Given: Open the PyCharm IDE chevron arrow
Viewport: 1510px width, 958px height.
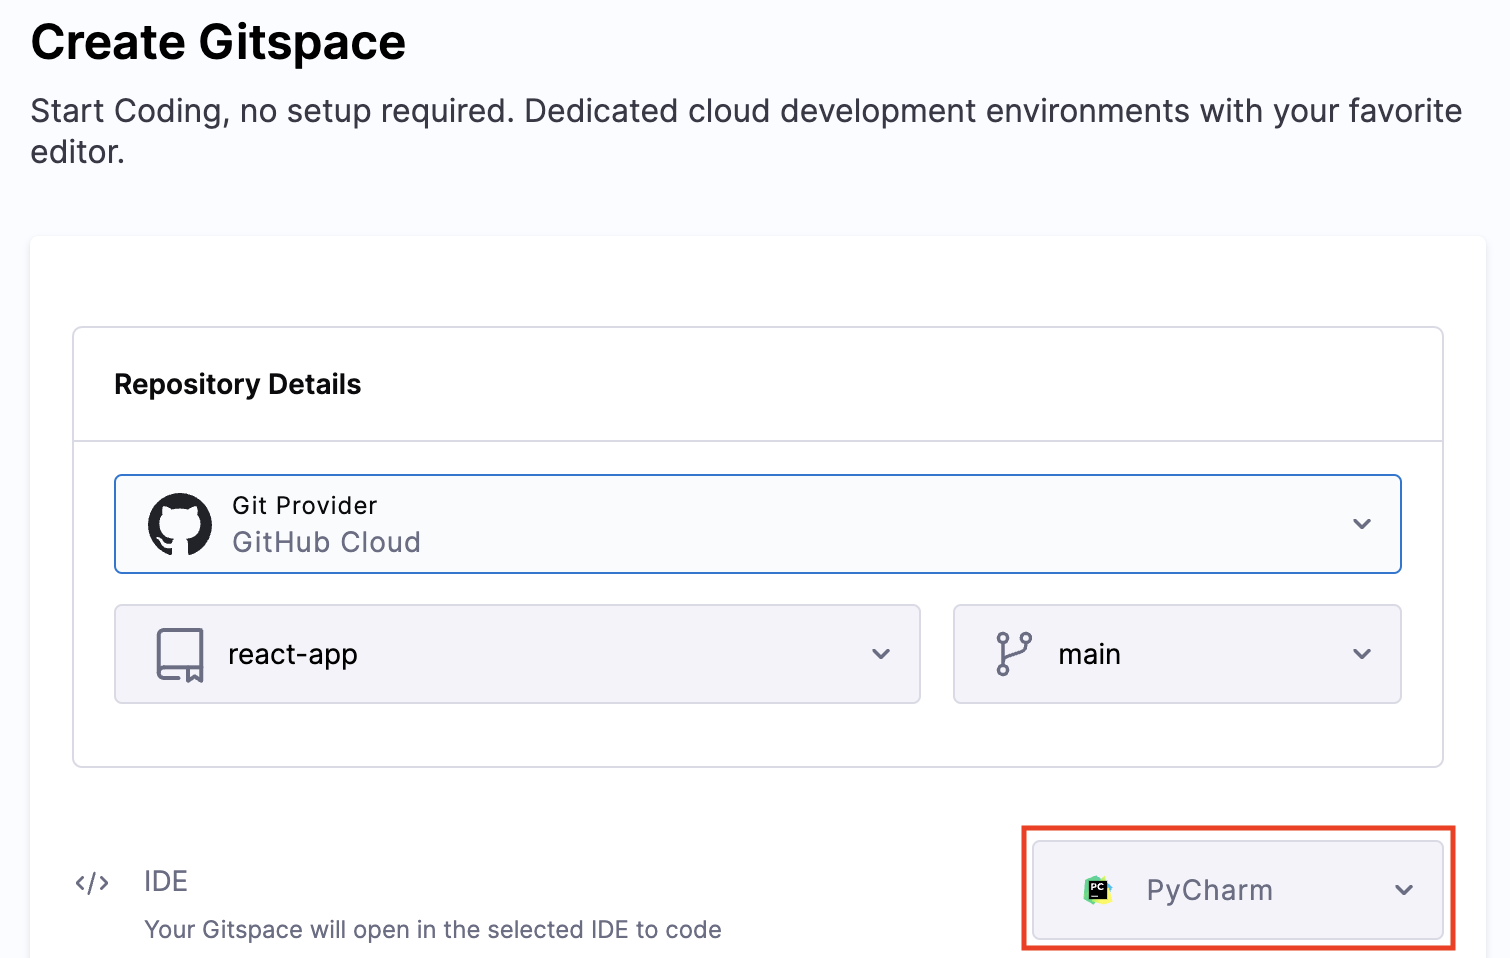Looking at the screenshot, I should 1404,890.
